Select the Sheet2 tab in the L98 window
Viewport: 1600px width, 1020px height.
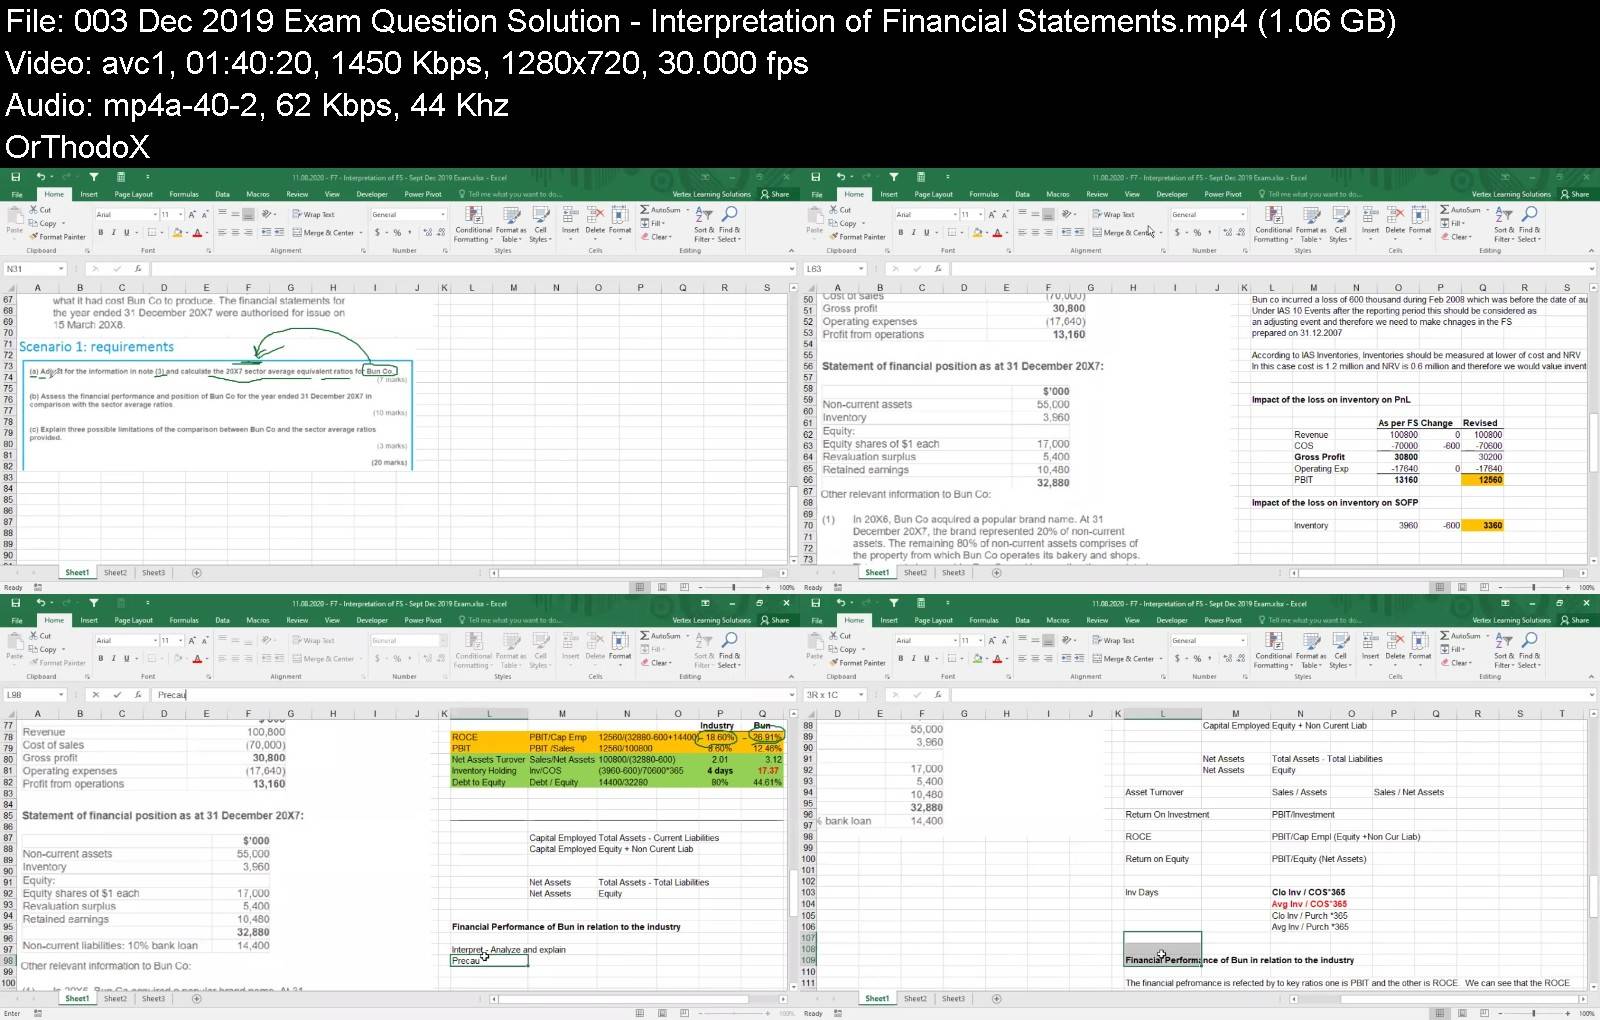(116, 998)
